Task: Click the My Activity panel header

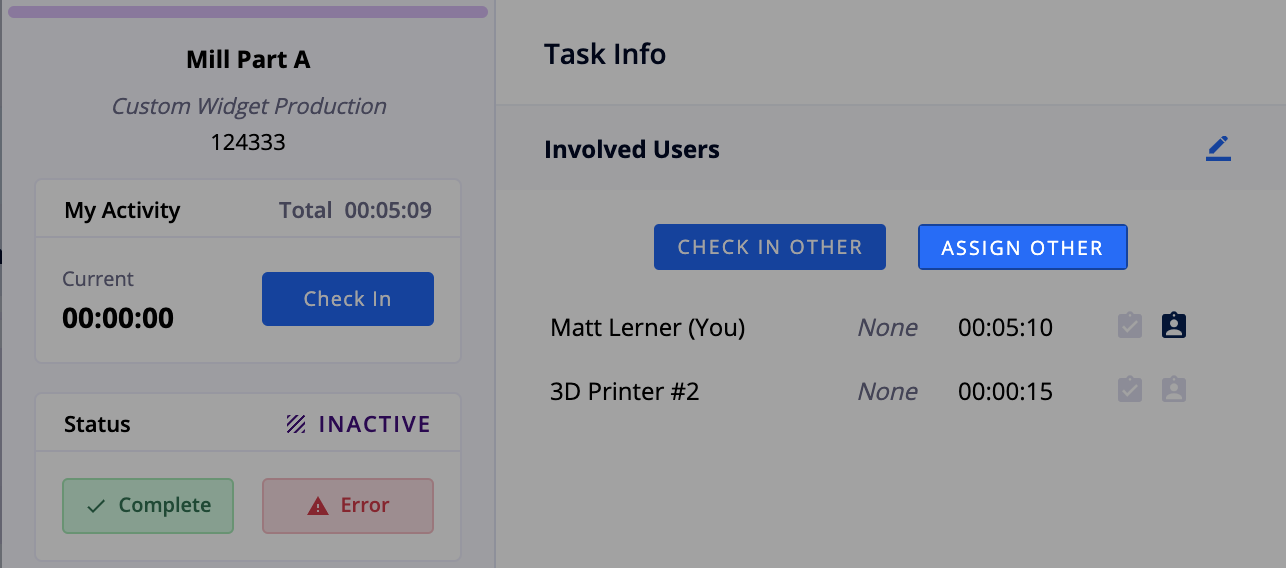Action: [248, 210]
